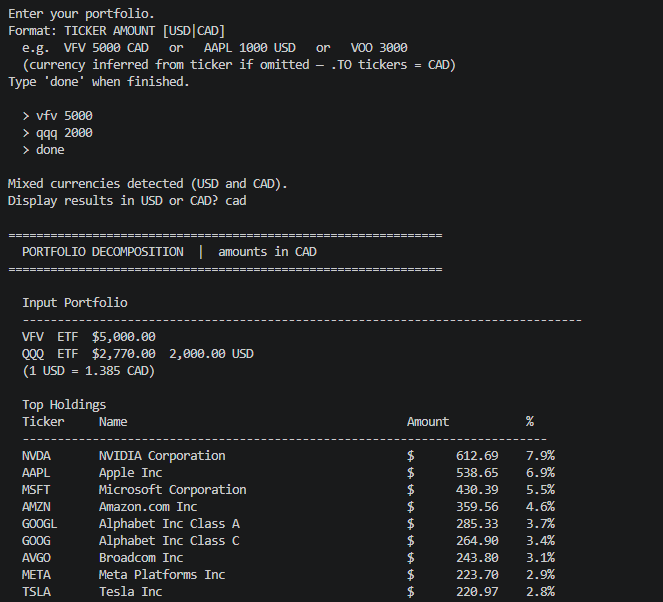
Task: Click the 'Top Holdings' heading
Action: point(64,405)
